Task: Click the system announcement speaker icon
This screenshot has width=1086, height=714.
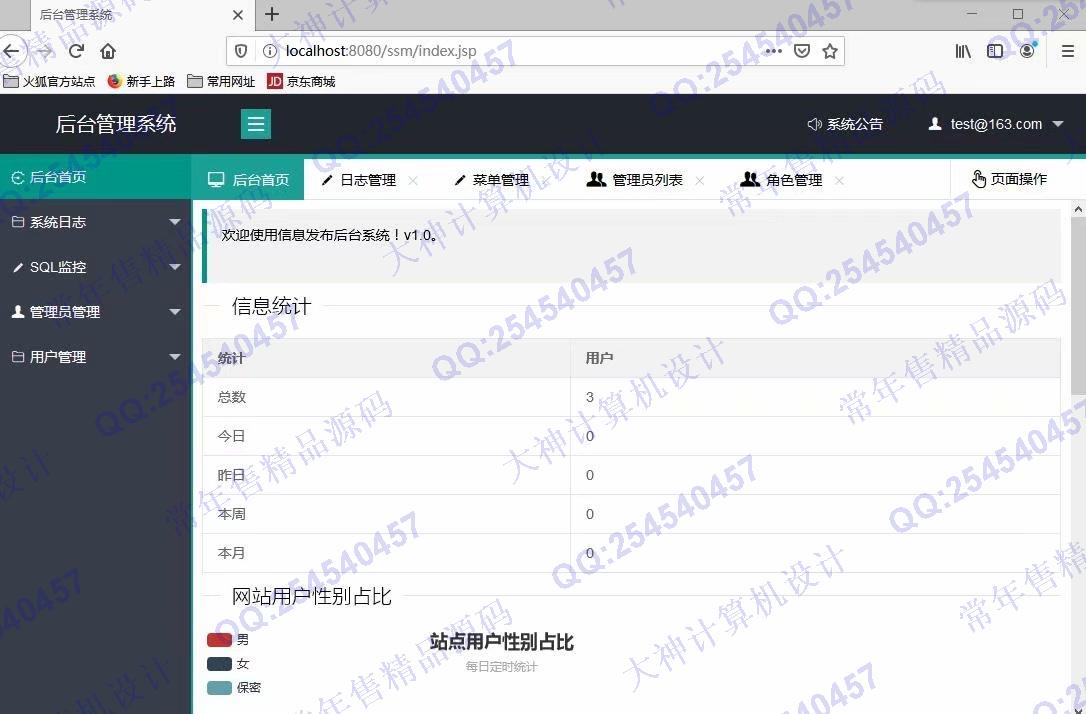Action: tap(814, 124)
